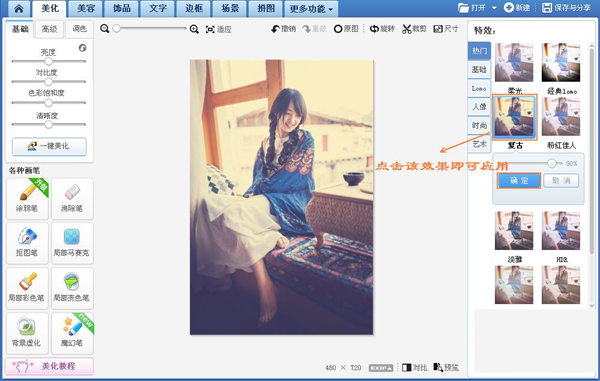Viewport: 600px width, 381px height.
Task: Switch to the 美化 tab
Action: [x=50, y=8]
